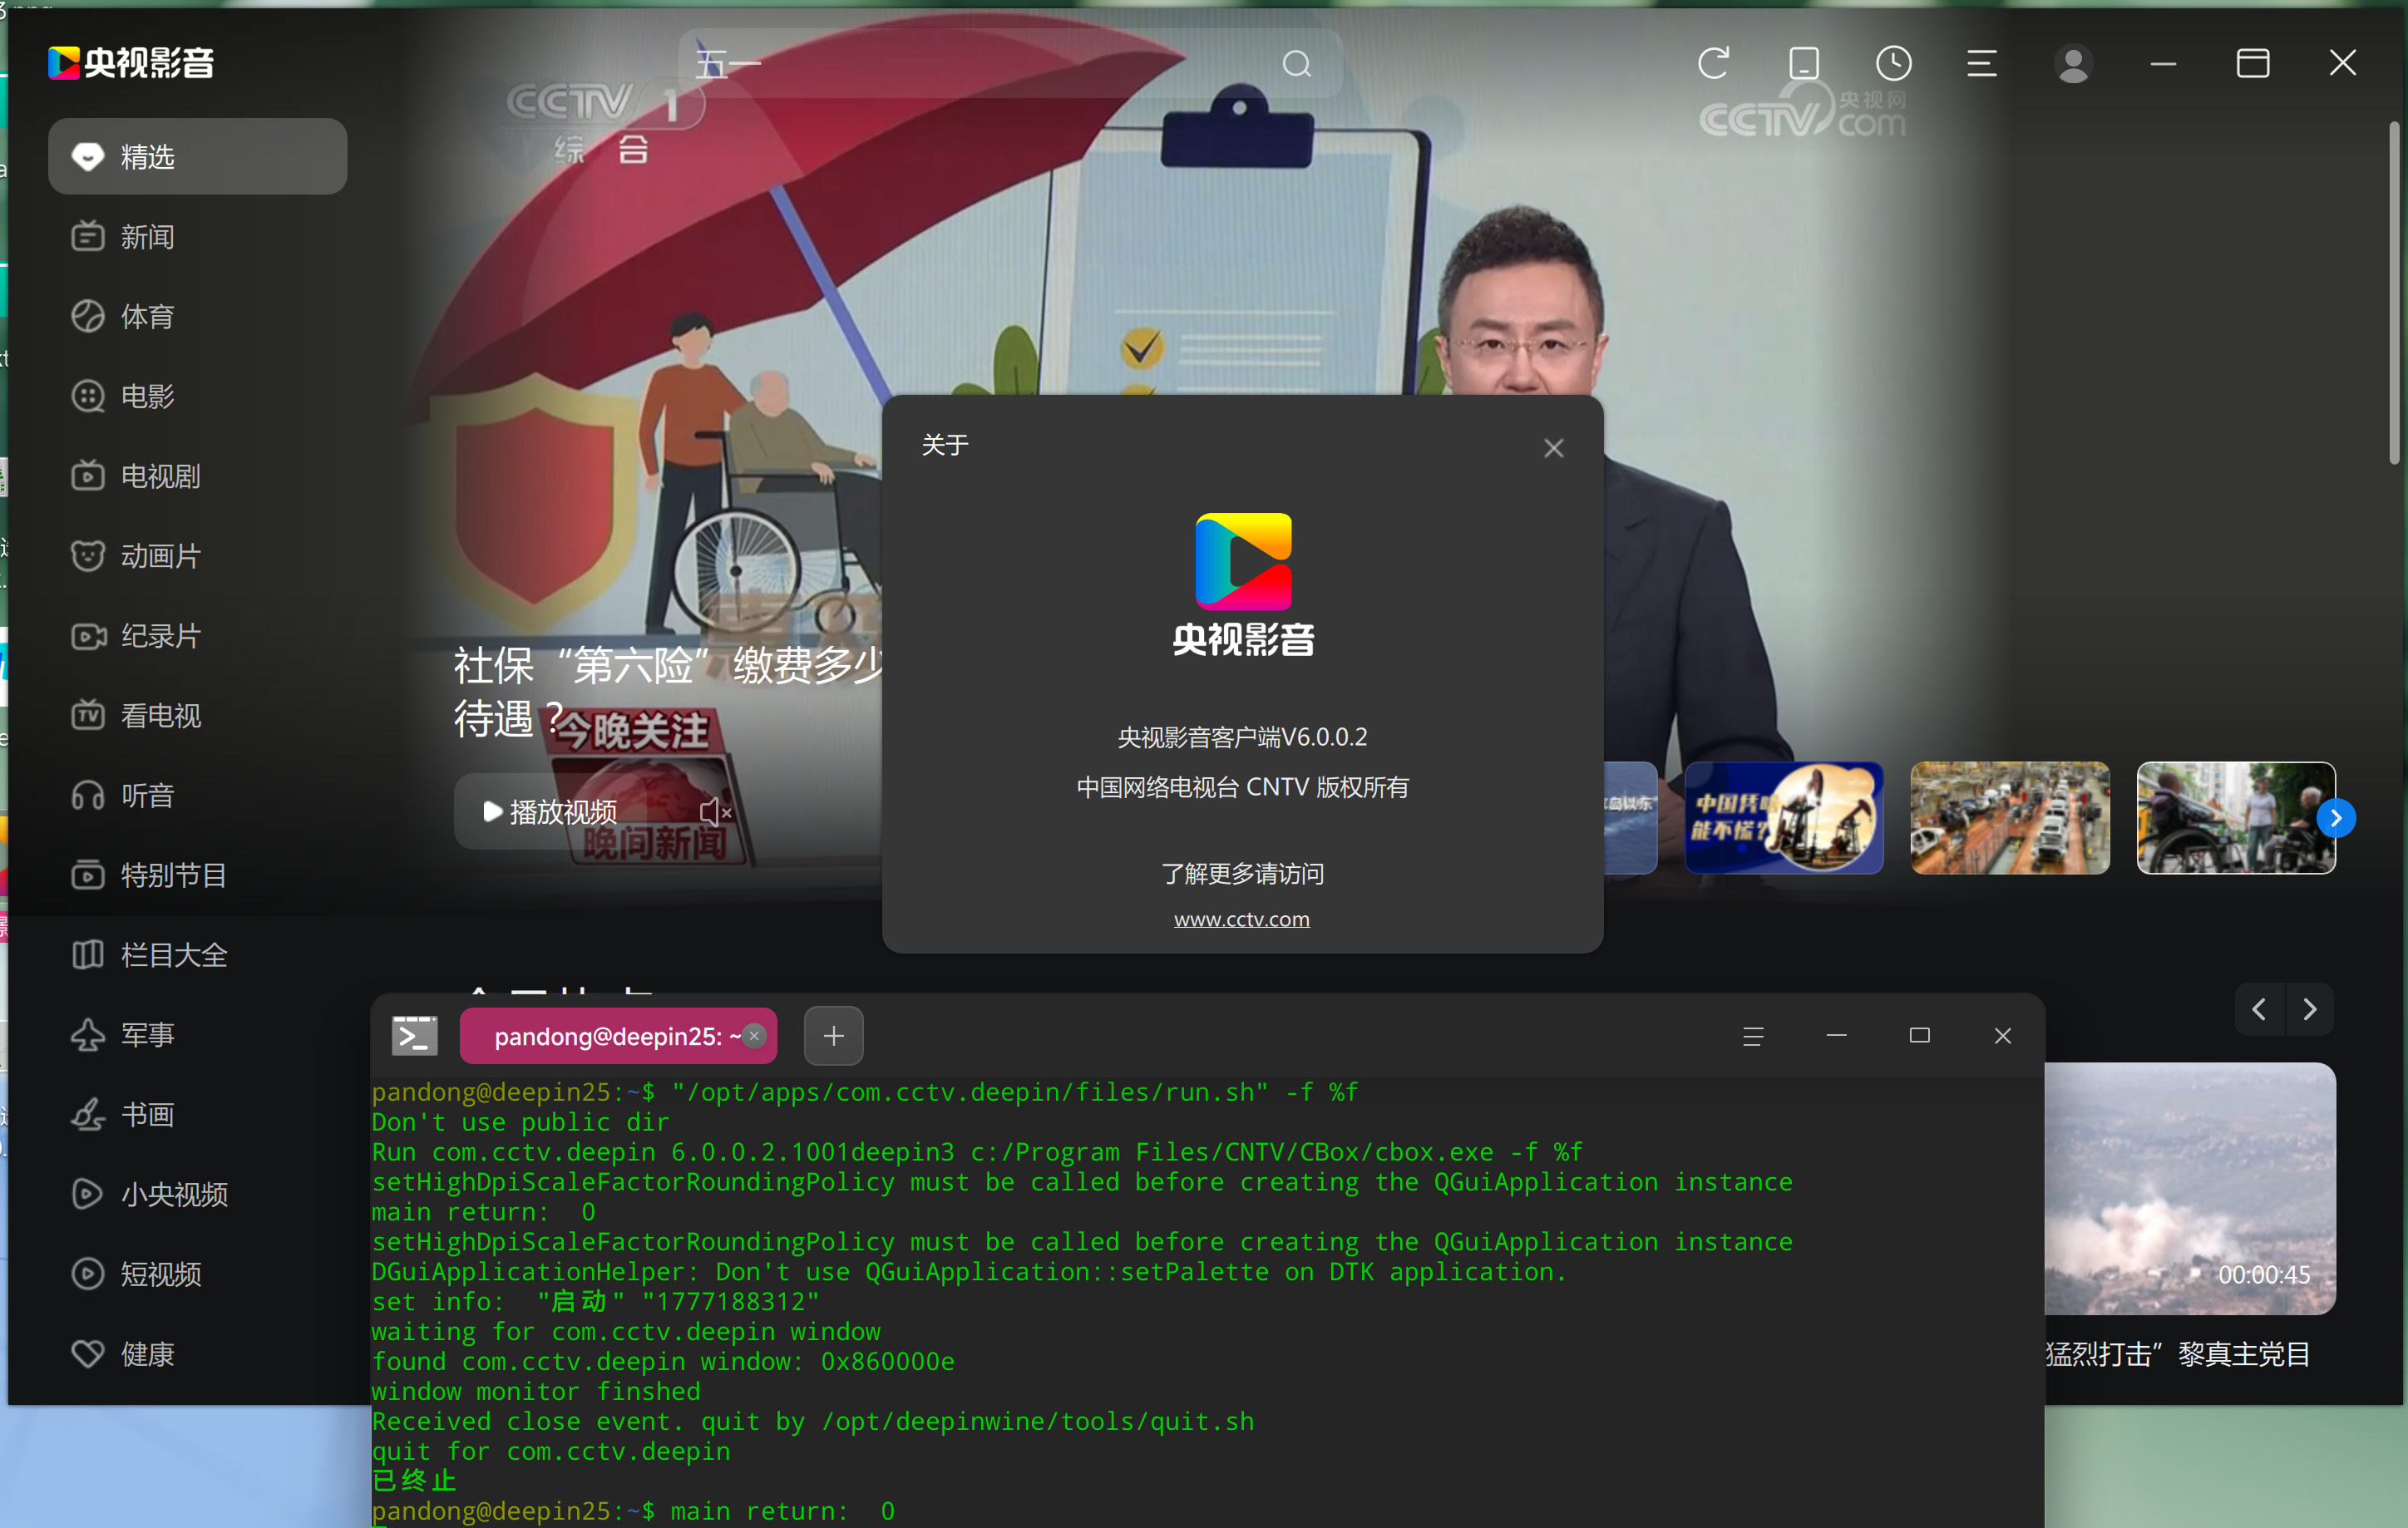The width and height of the screenshot is (2408, 1528).
Task: Click the 动画片 bear face icon
Action: [x=88, y=556]
